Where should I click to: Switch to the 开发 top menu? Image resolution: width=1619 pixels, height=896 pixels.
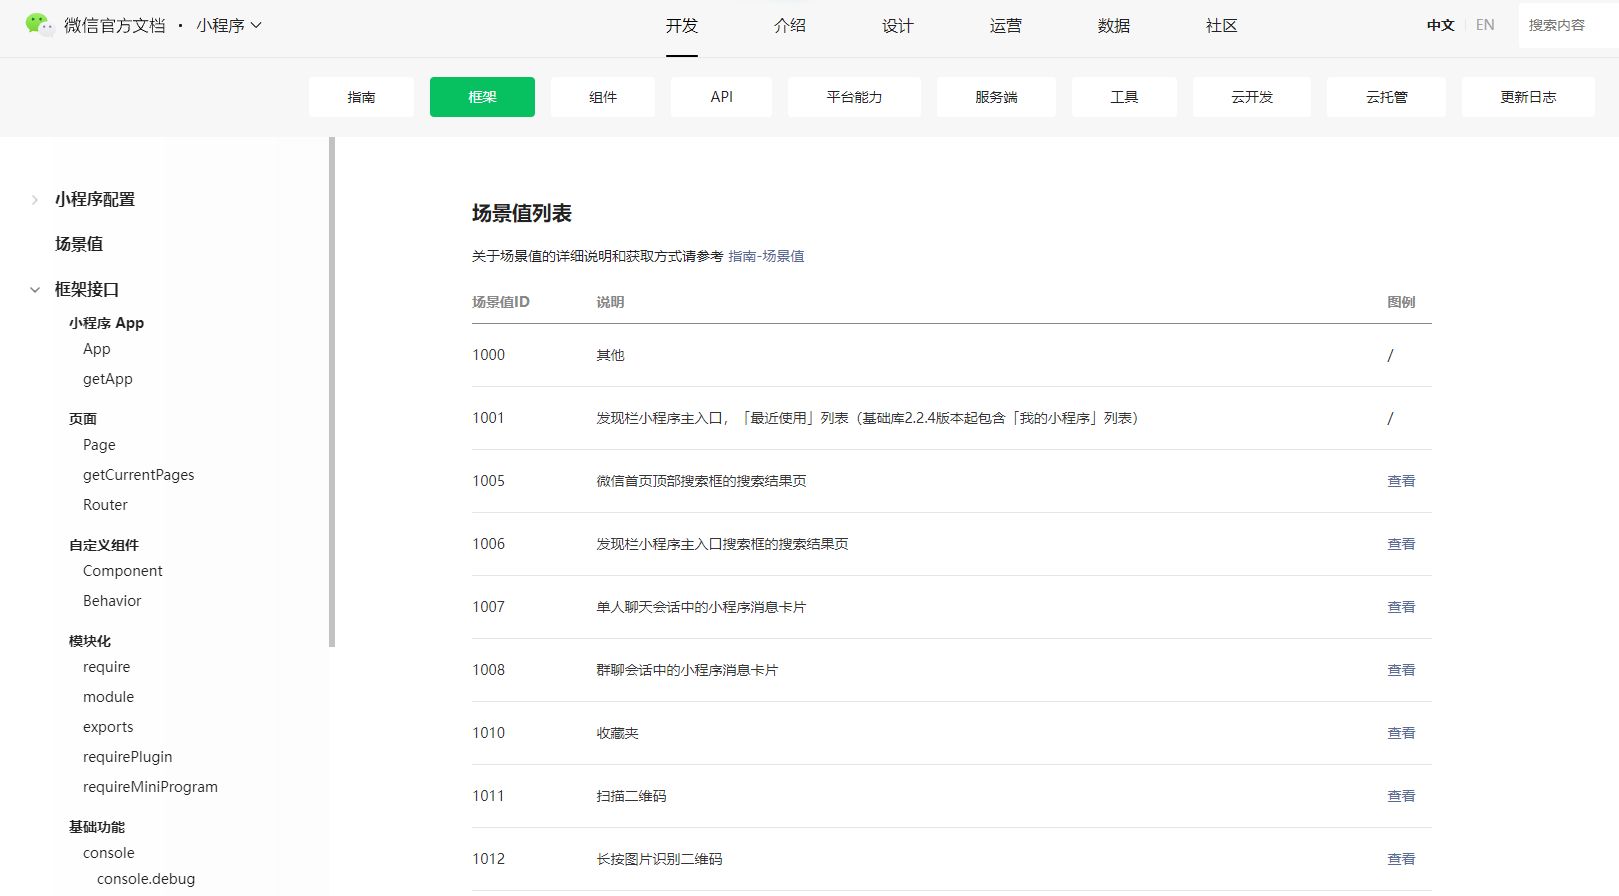682,26
